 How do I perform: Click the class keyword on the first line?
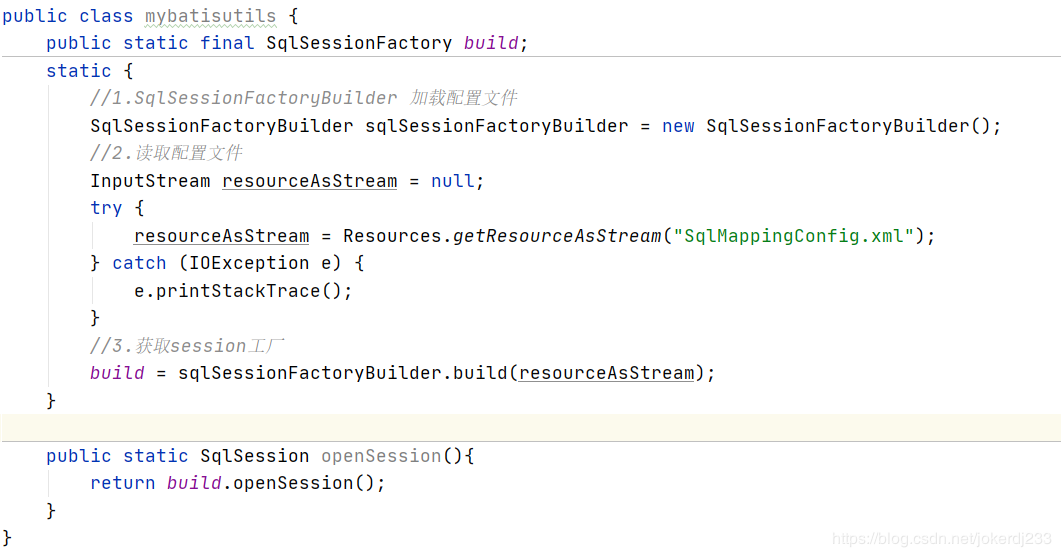click(106, 16)
